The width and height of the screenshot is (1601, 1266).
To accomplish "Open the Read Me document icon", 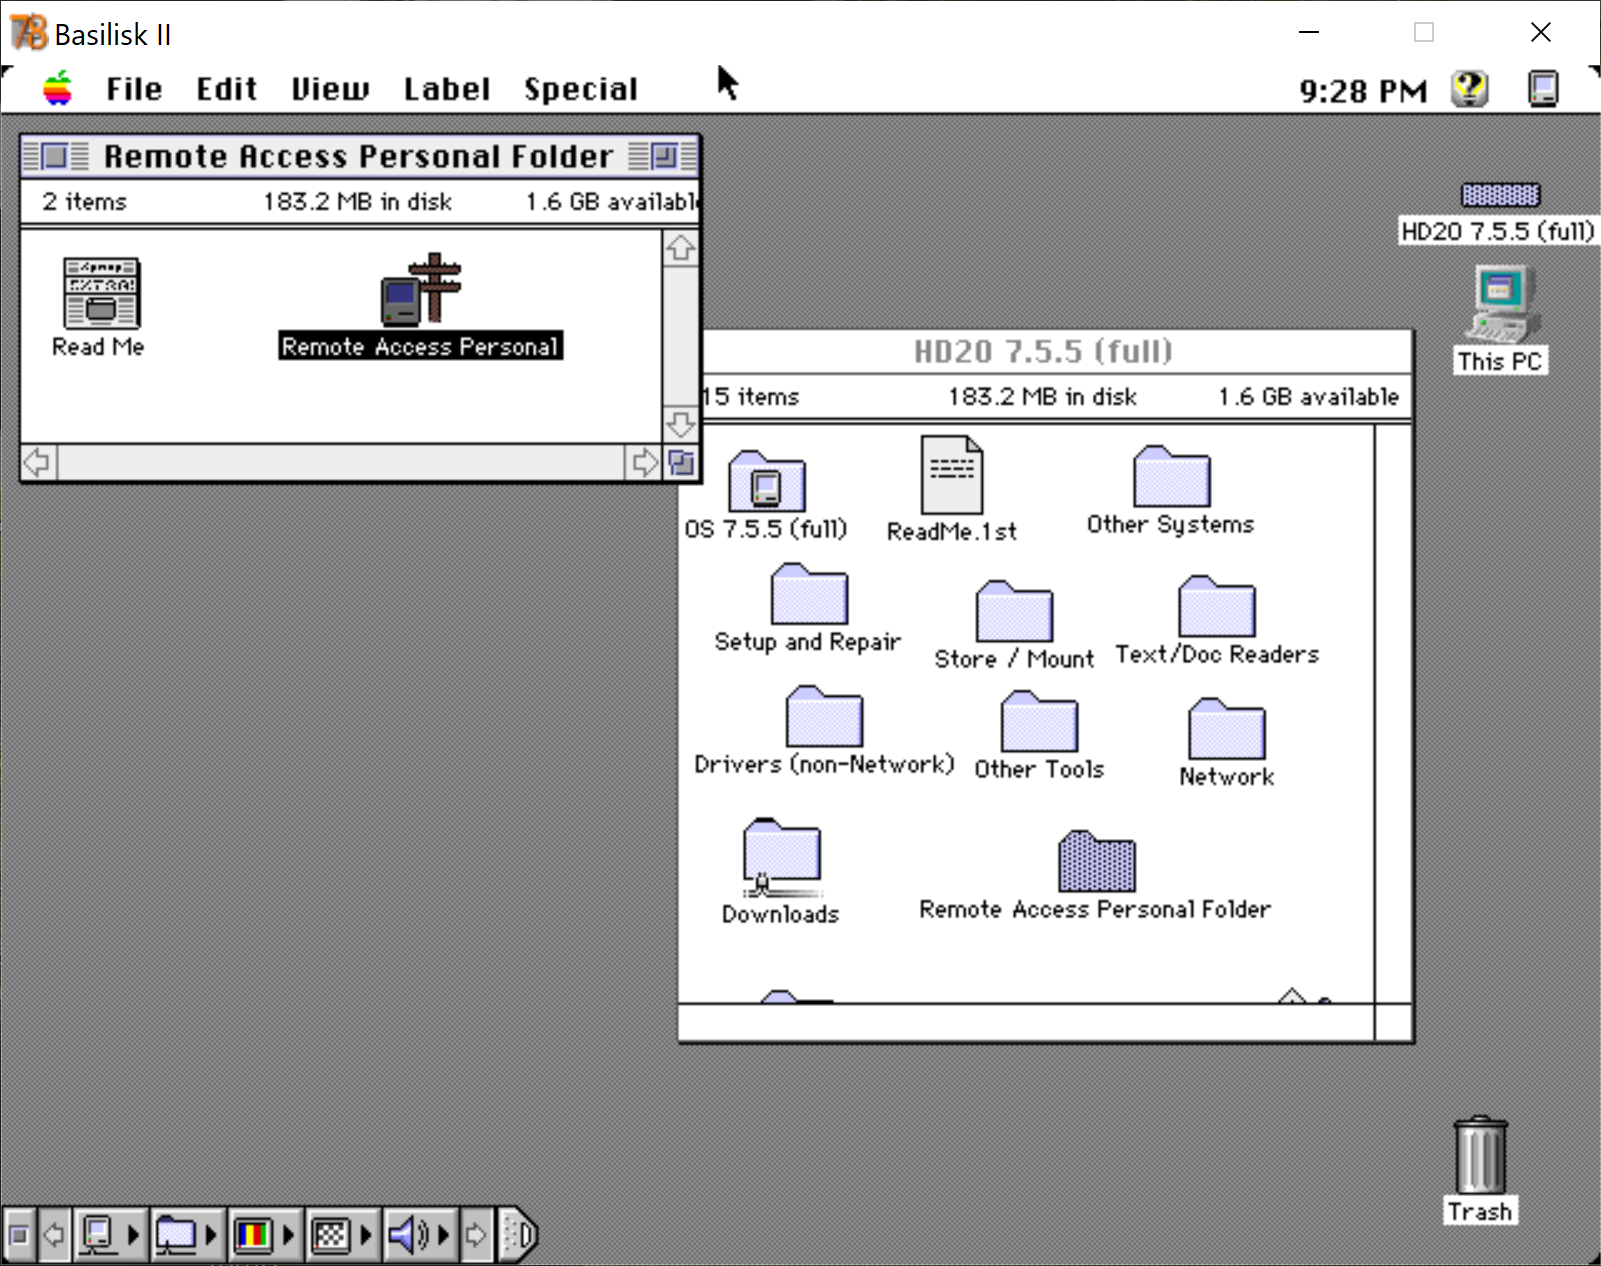I will coord(101,293).
